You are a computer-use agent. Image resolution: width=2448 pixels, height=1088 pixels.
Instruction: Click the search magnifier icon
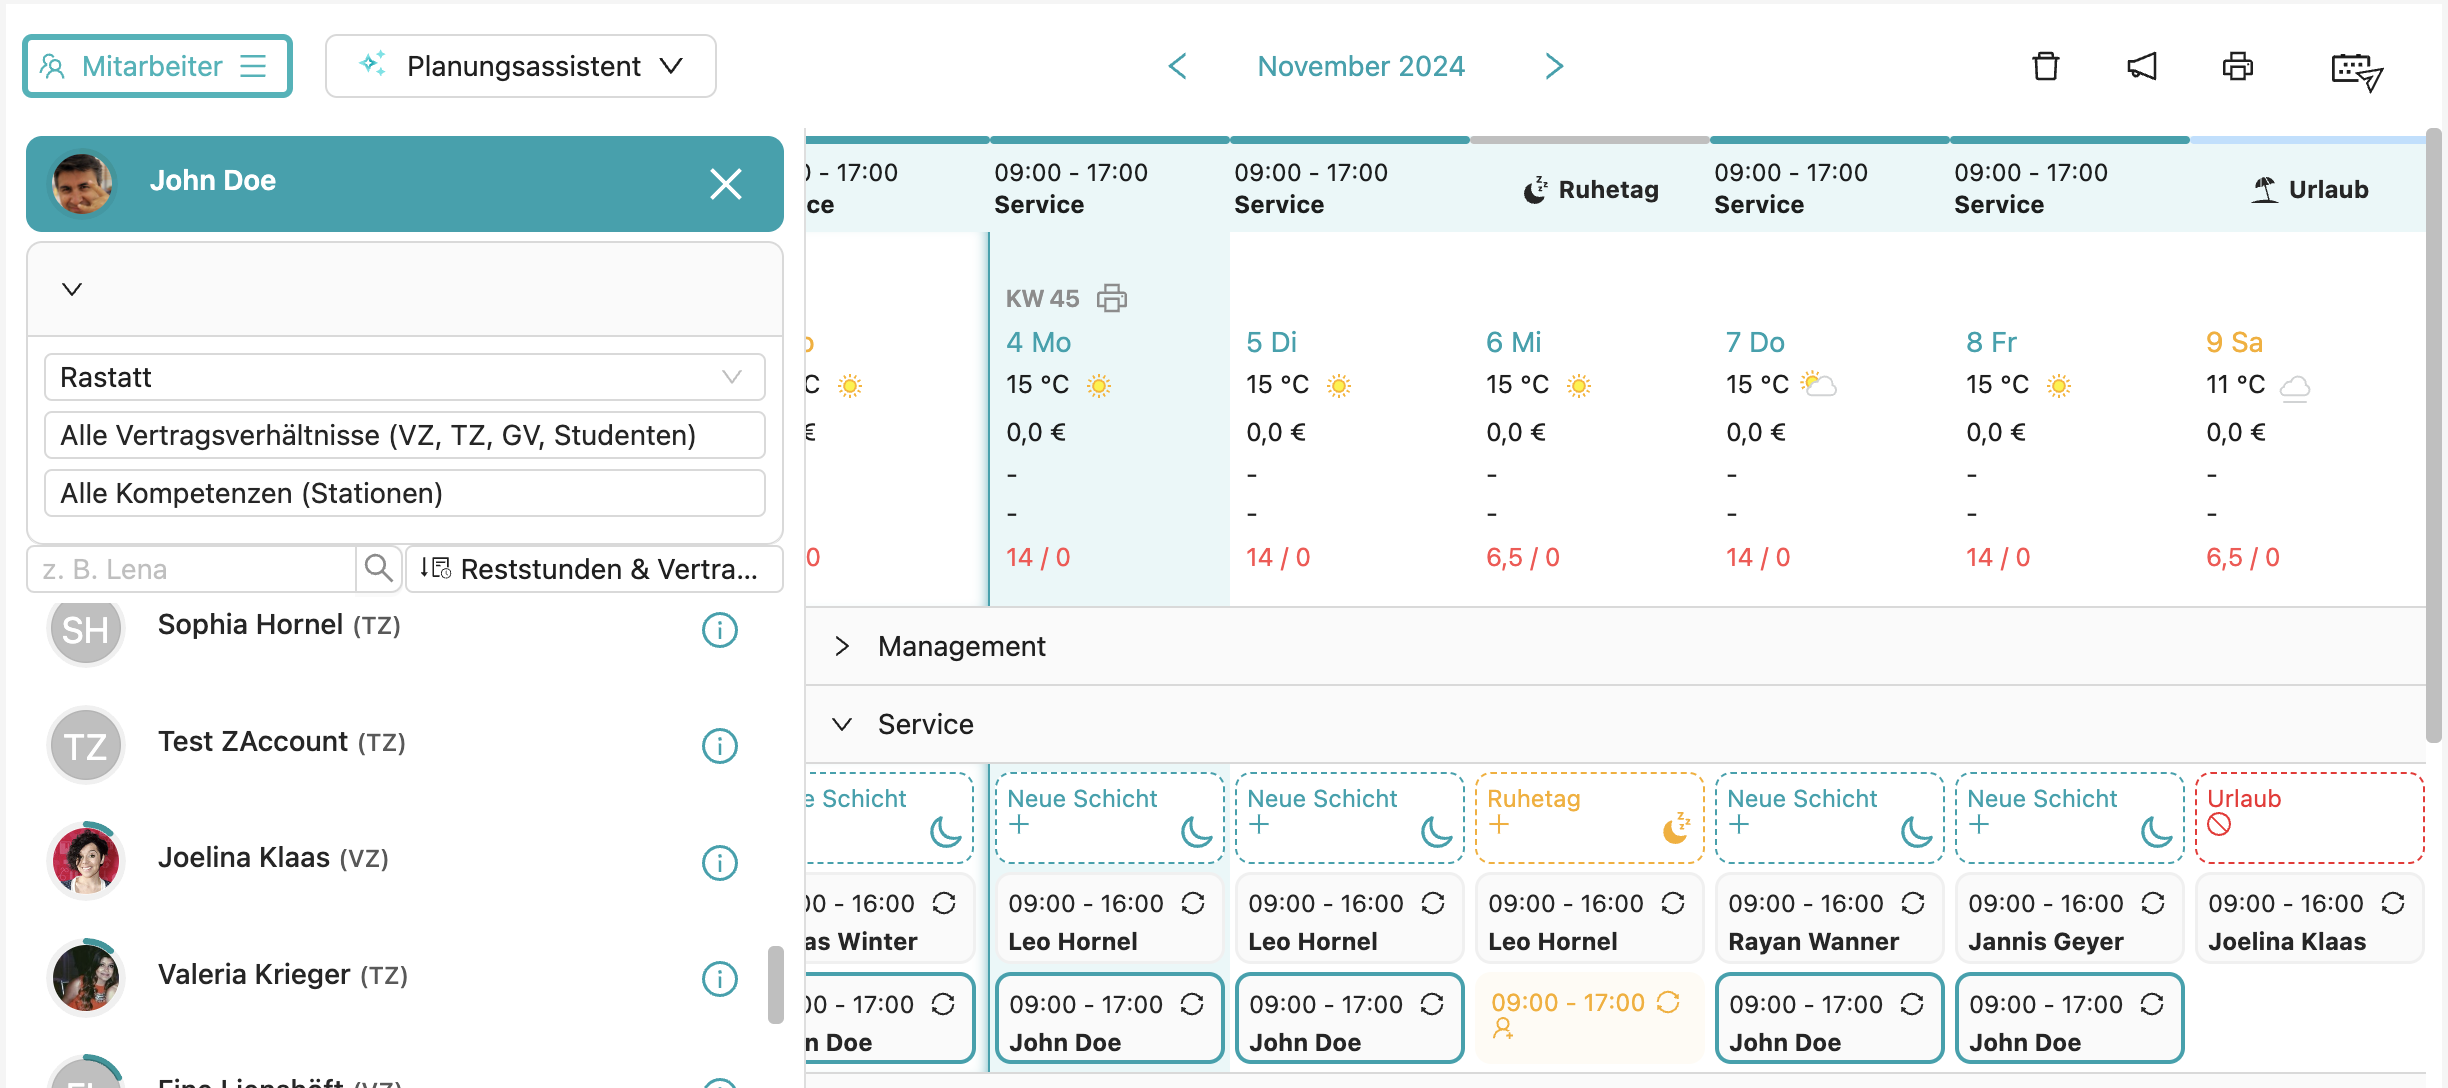click(378, 568)
